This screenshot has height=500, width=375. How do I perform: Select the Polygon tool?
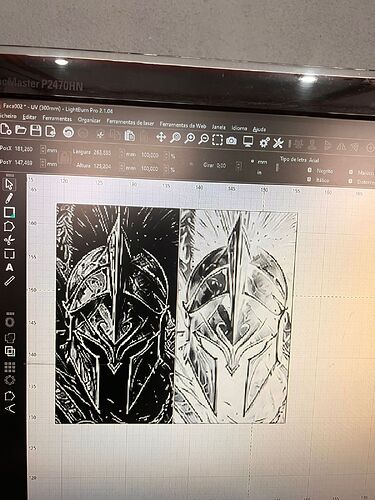[x=9, y=226]
